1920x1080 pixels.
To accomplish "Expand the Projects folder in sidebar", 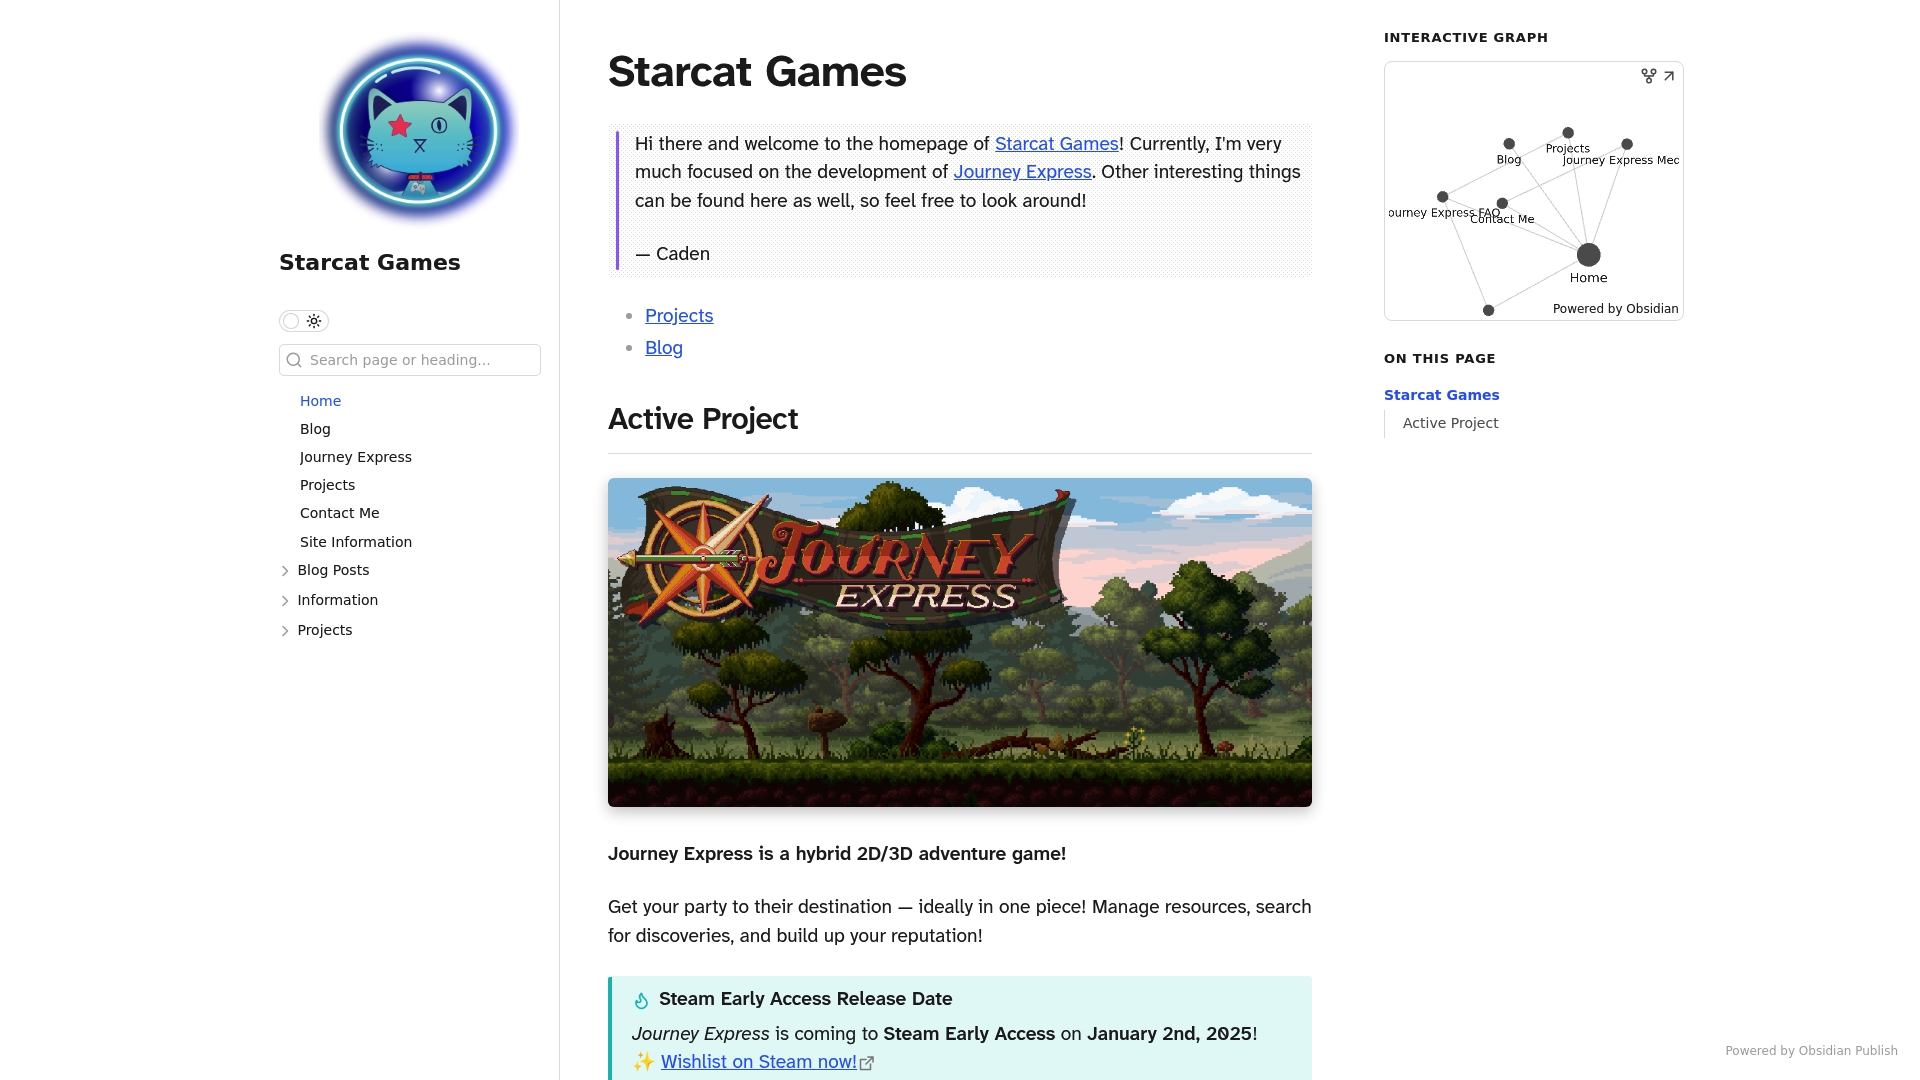I will tap(285, 631).
